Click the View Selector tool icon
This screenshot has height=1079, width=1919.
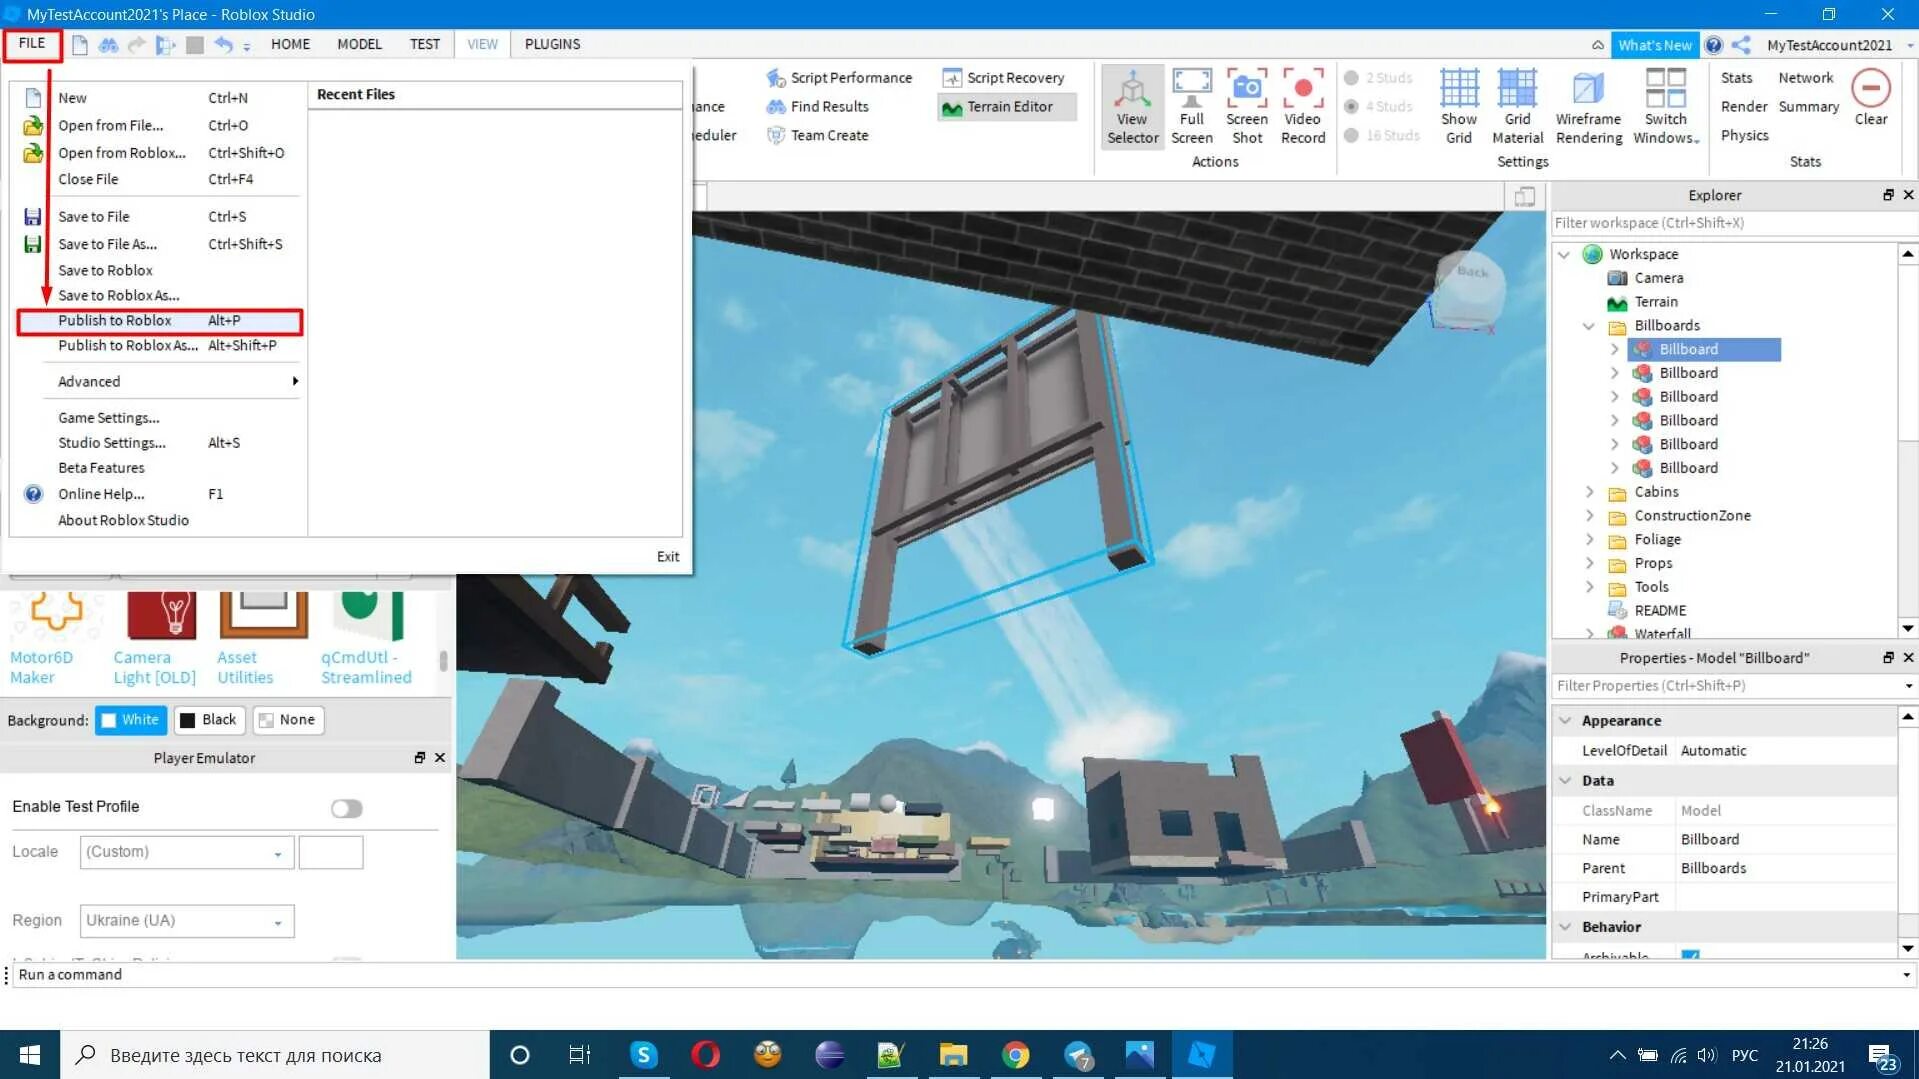[1132, 107]
